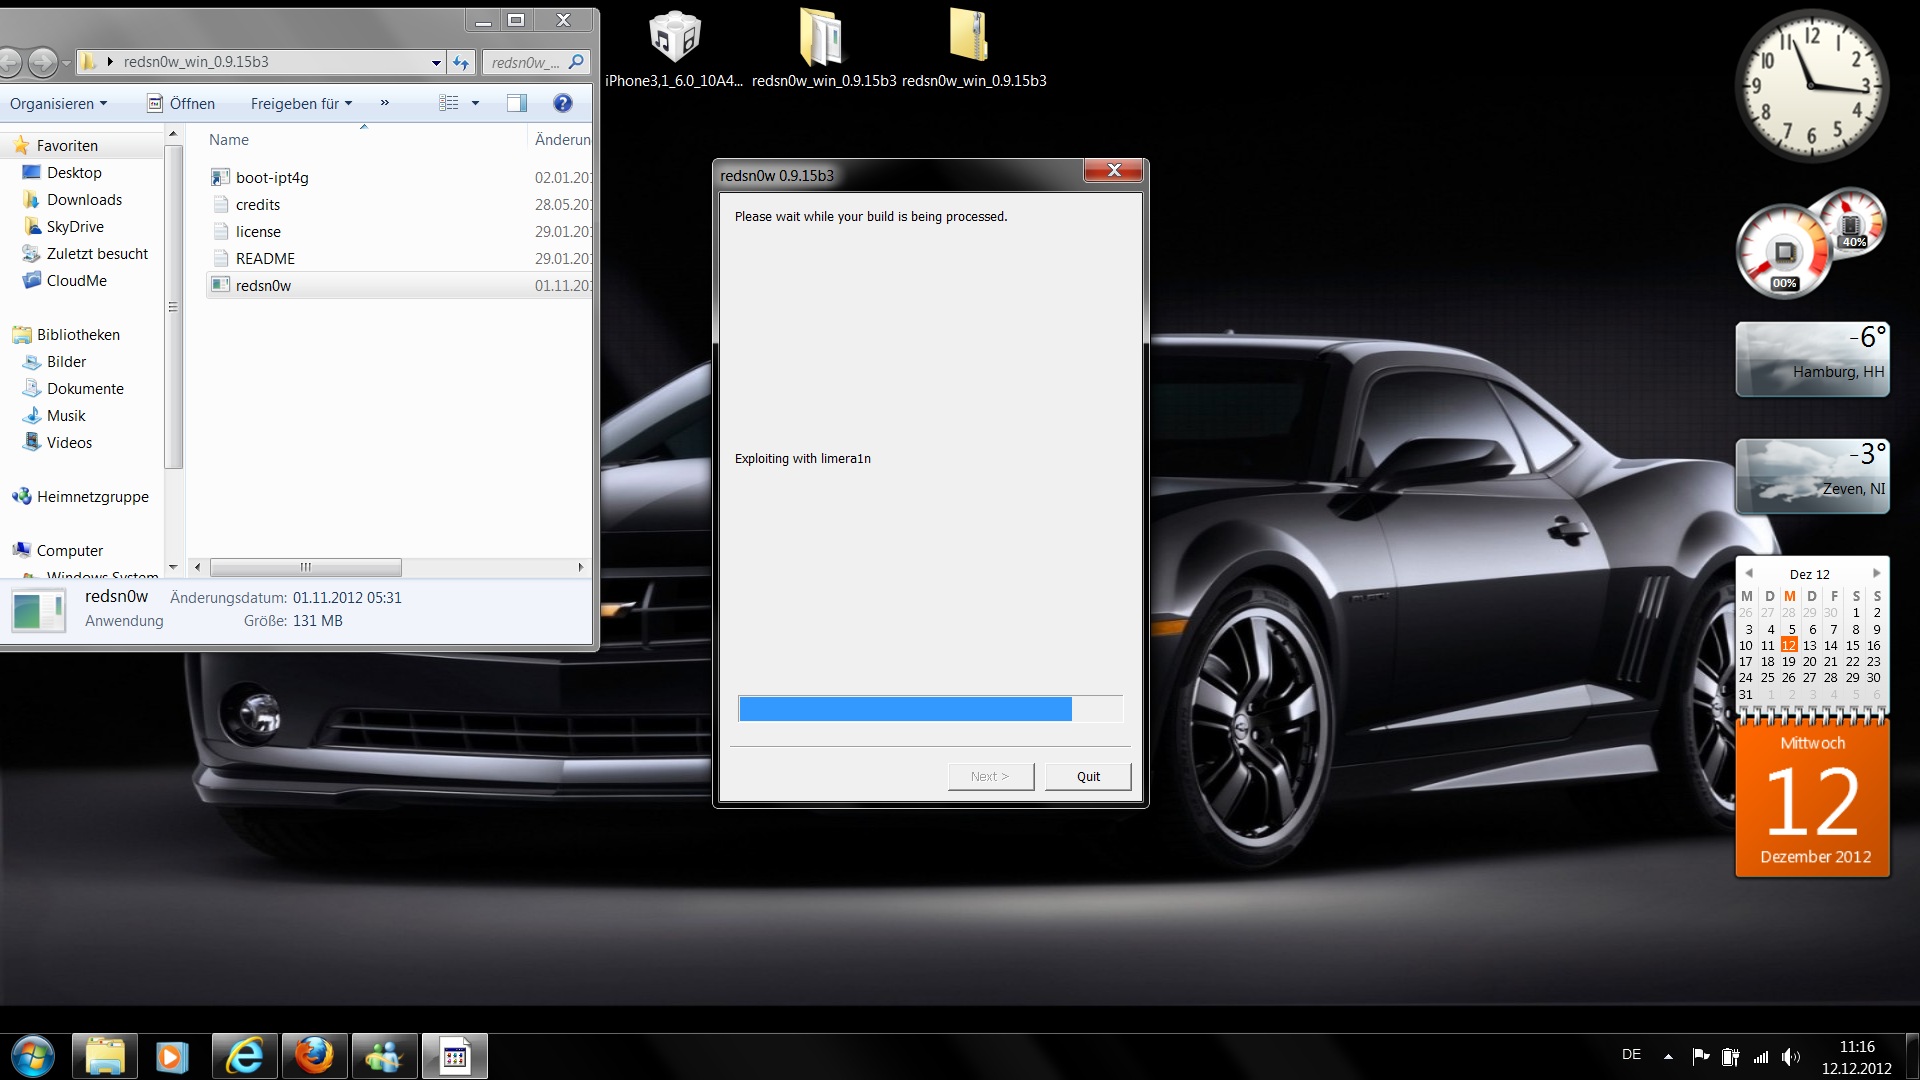Toggle the Explorer preview pane
Image resolution: width=1920 pixels, height=1080 pixels.
(517, 103)
